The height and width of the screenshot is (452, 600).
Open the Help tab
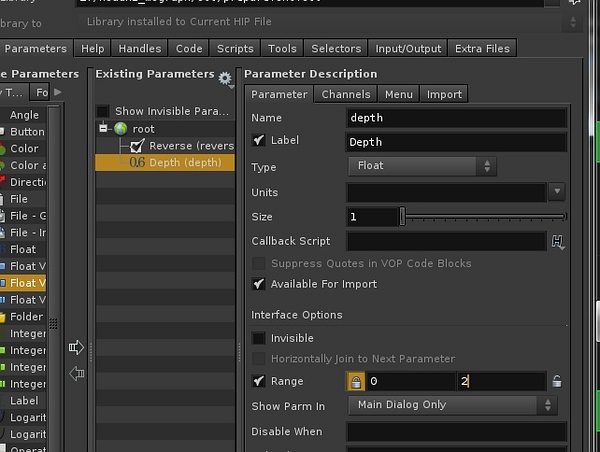(93, 49)
